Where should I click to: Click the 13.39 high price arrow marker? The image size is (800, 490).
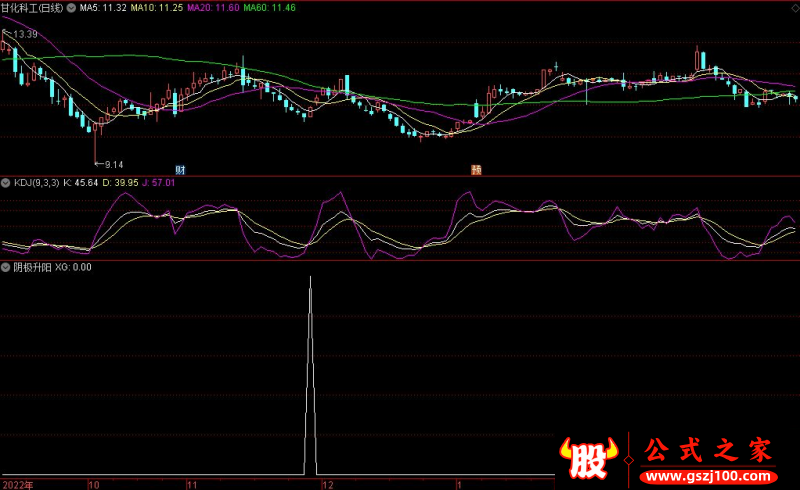(20, 34)
